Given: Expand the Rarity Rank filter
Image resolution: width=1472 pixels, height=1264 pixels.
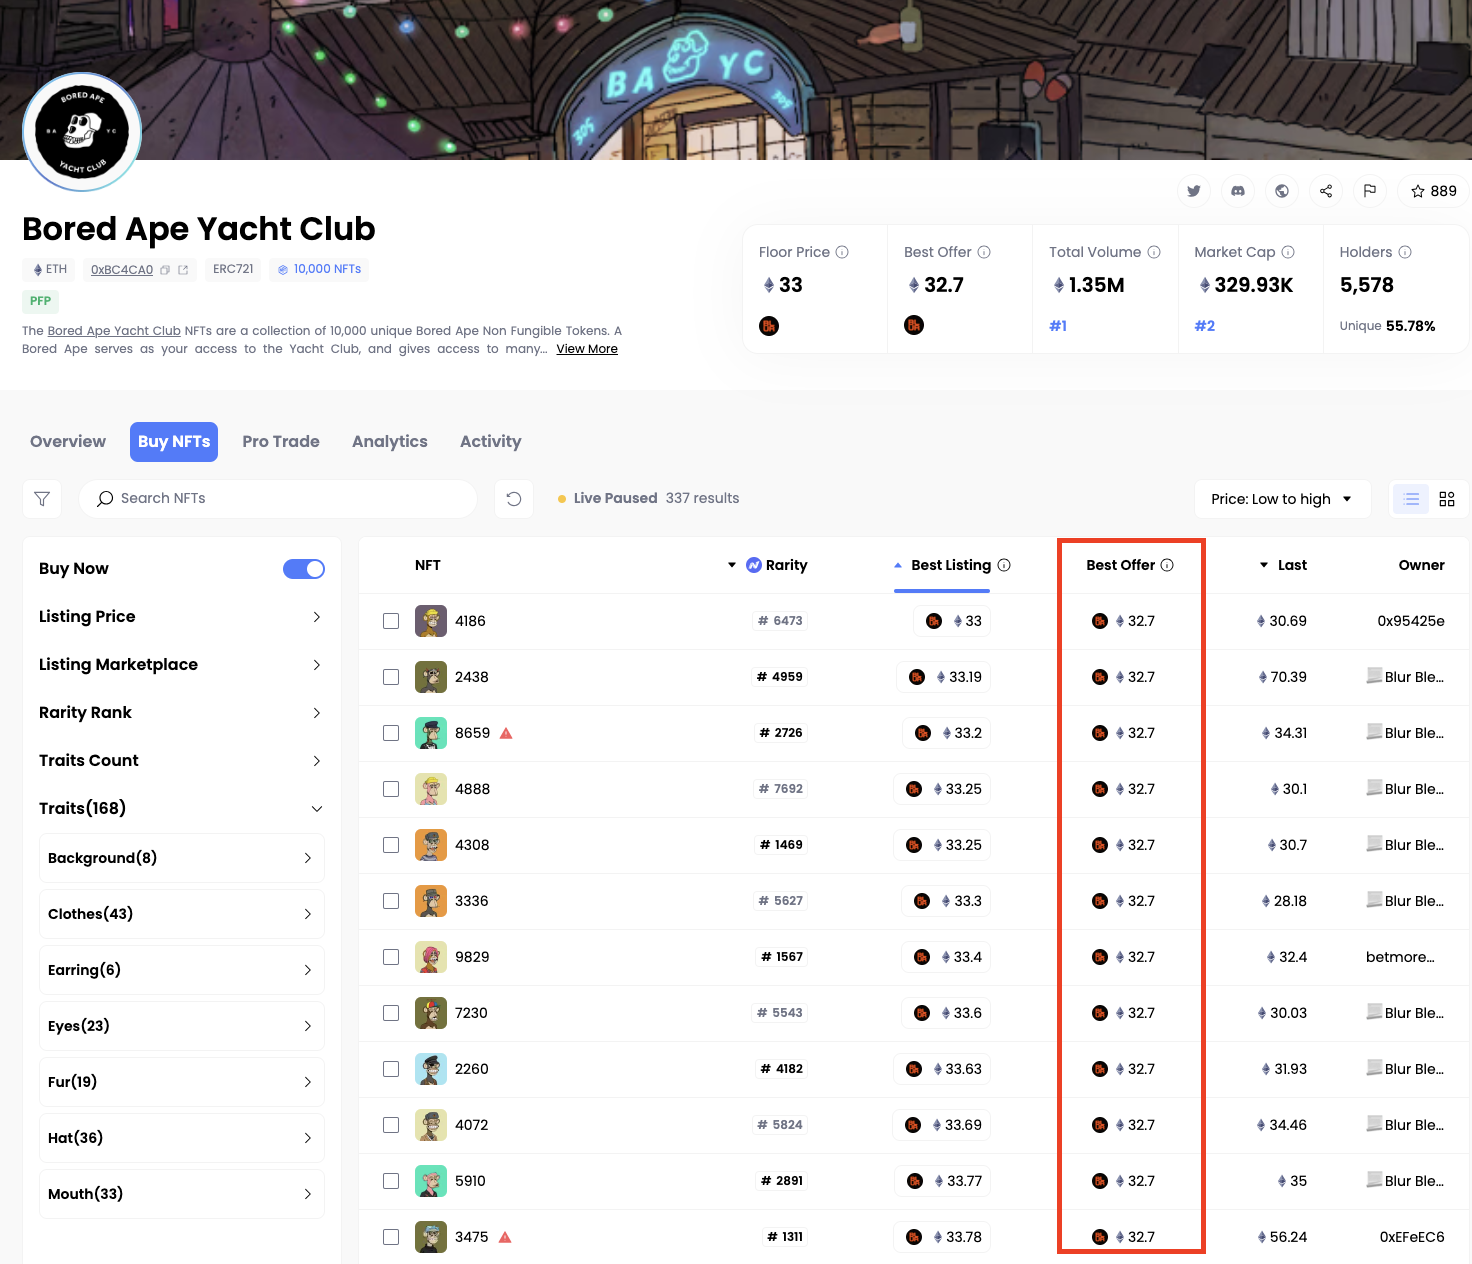Looking at the screenshot, I should pyautogui.click(x=182, y=713).
